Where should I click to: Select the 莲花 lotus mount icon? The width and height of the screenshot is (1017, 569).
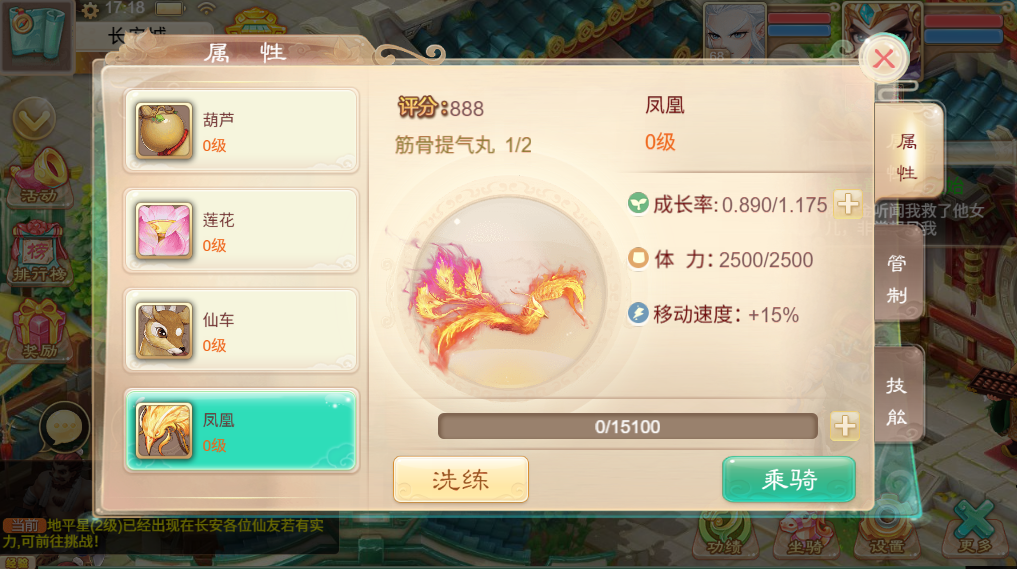pos(163,230)
